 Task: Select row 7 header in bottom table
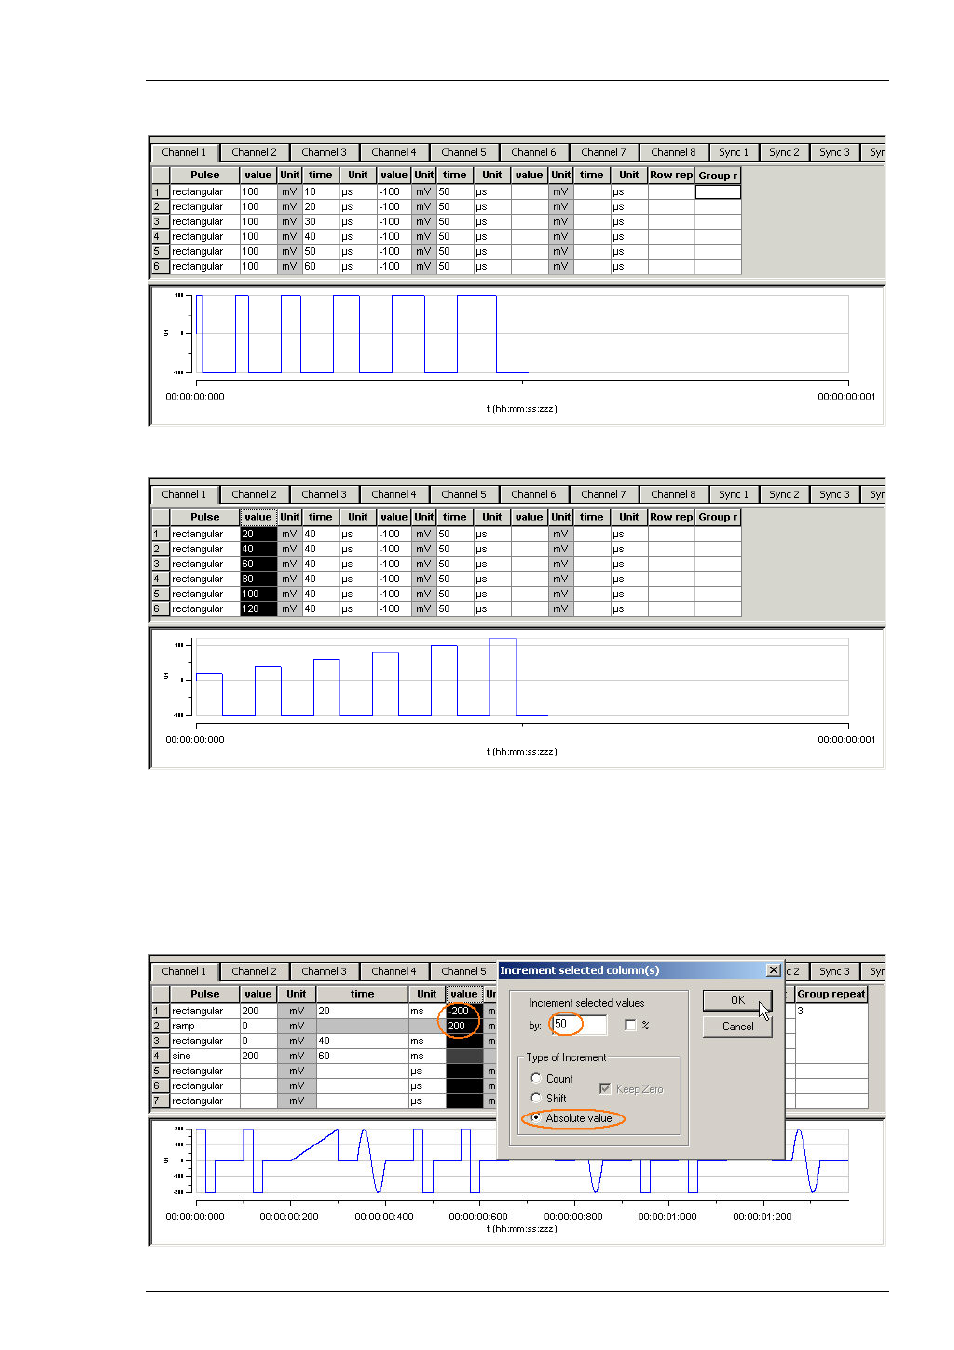click(160, 1101)
